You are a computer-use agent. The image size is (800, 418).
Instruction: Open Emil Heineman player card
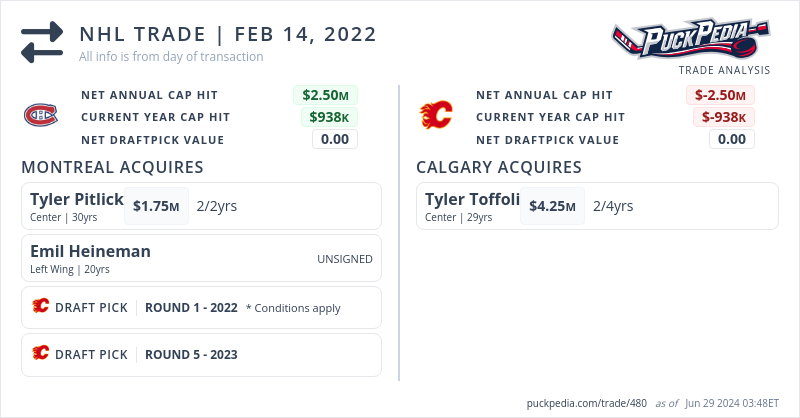pos(90,251)
